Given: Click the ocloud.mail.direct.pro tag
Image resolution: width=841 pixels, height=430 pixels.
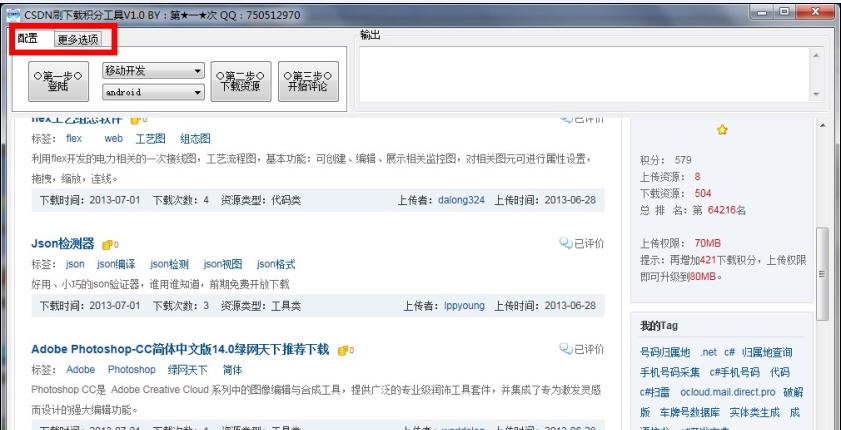Looking at the screenshot, I should click(728, 392).
